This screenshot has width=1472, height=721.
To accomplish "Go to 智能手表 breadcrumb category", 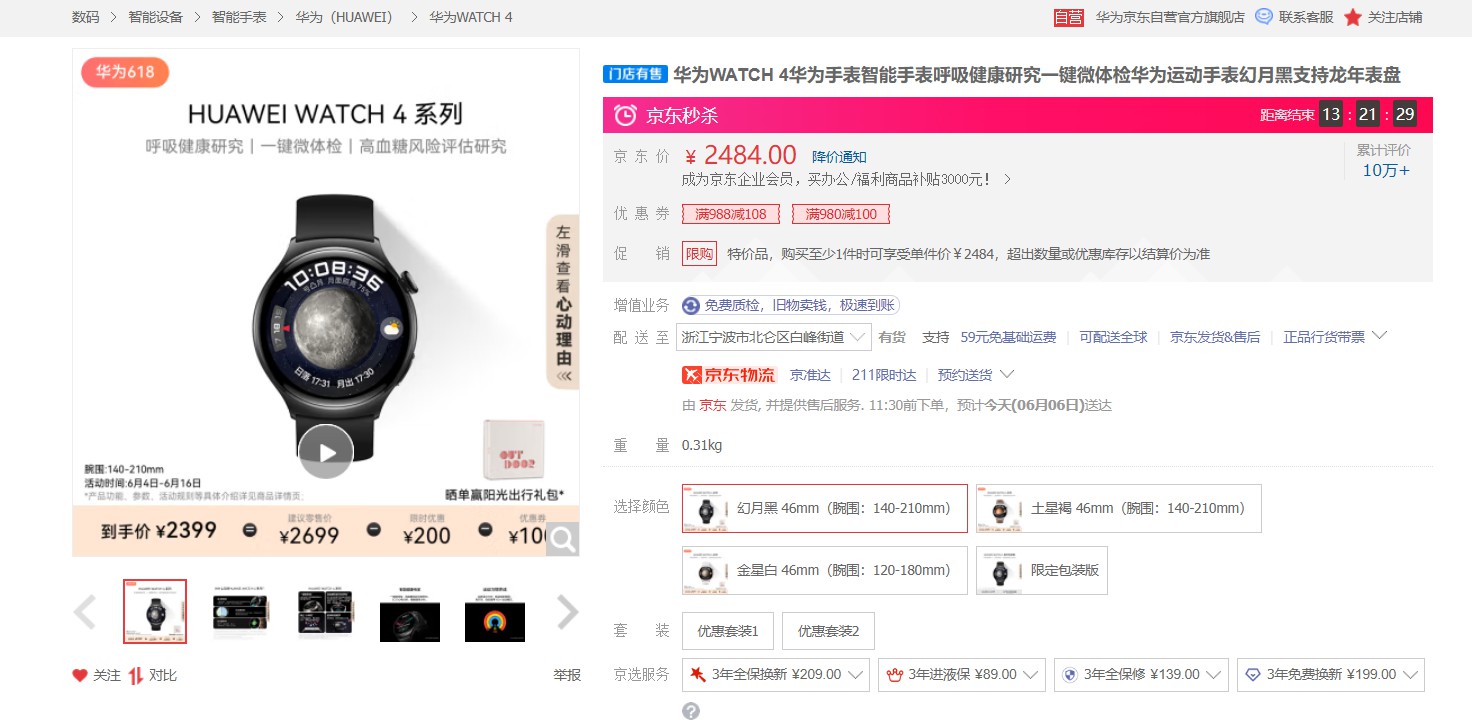I will [x=239, y=17].
